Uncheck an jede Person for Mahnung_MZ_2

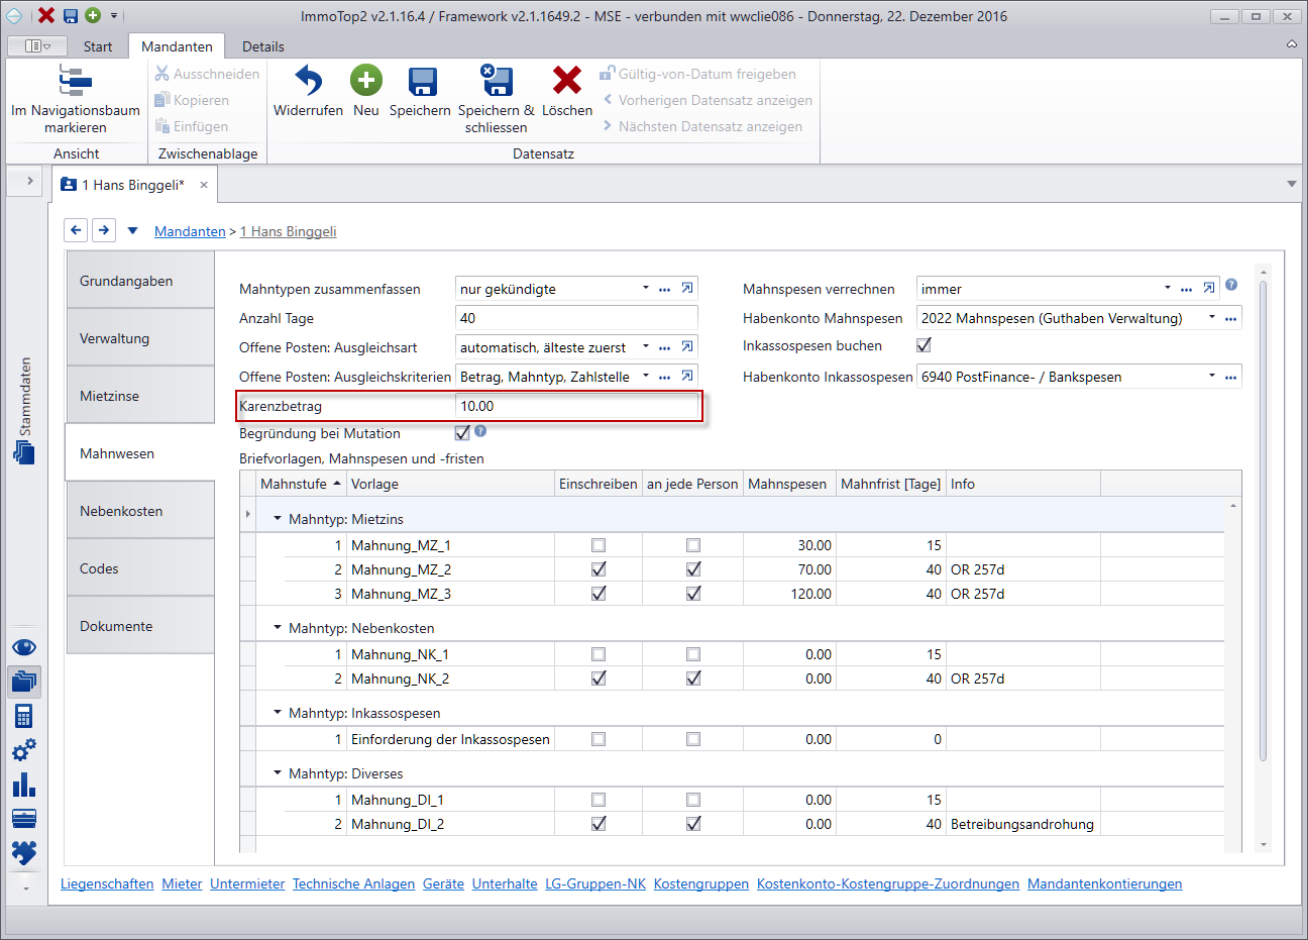693,570
